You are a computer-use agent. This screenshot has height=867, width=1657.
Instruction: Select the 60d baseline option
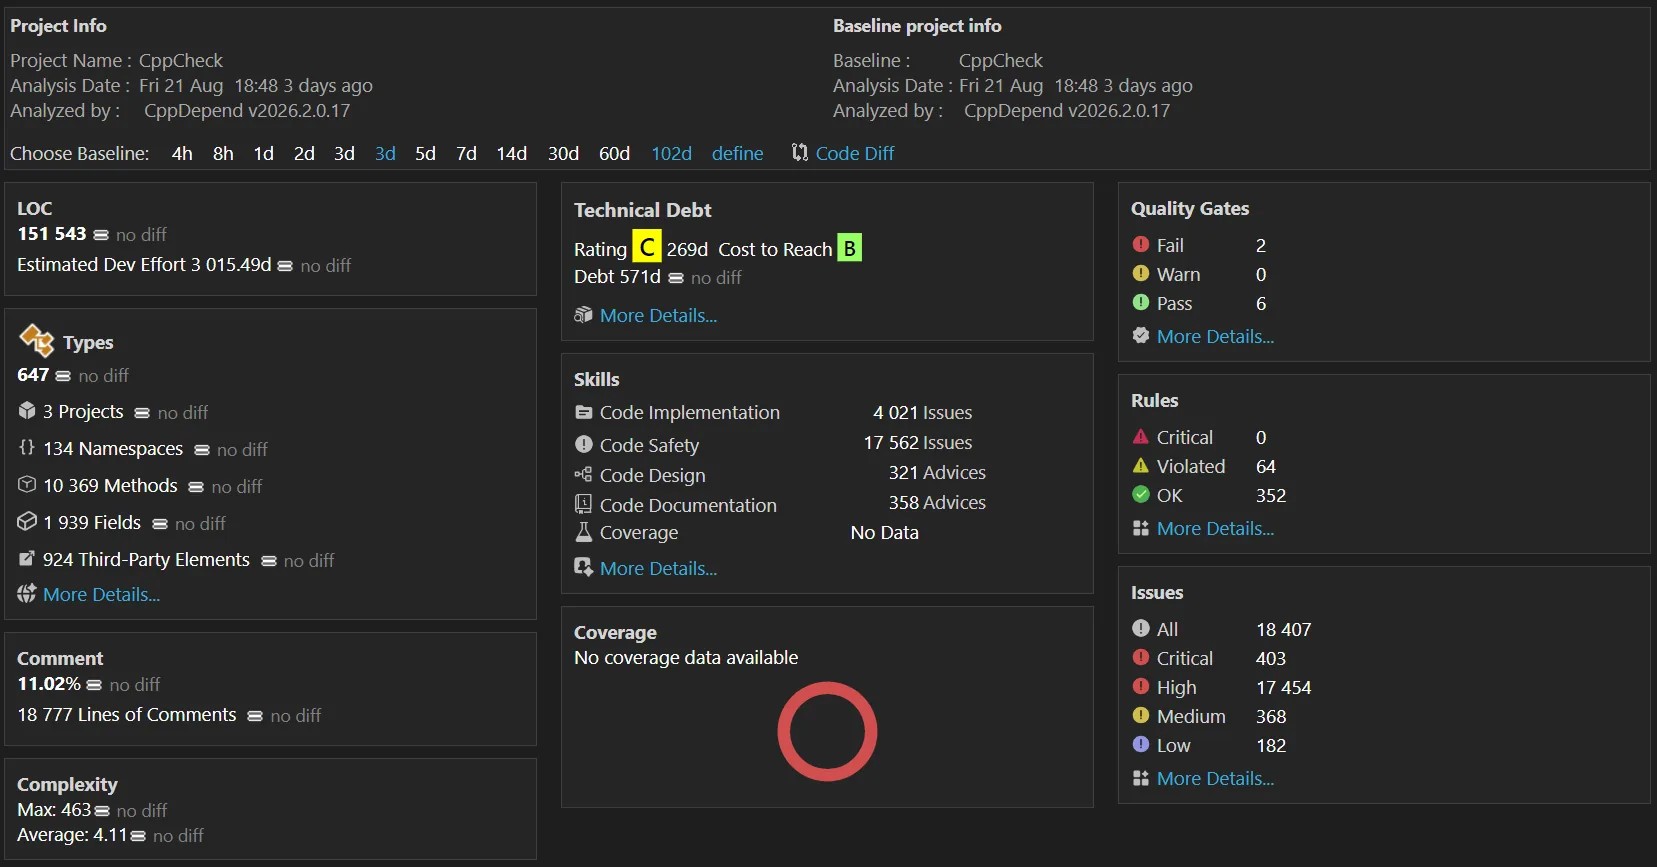pos(614,153)
